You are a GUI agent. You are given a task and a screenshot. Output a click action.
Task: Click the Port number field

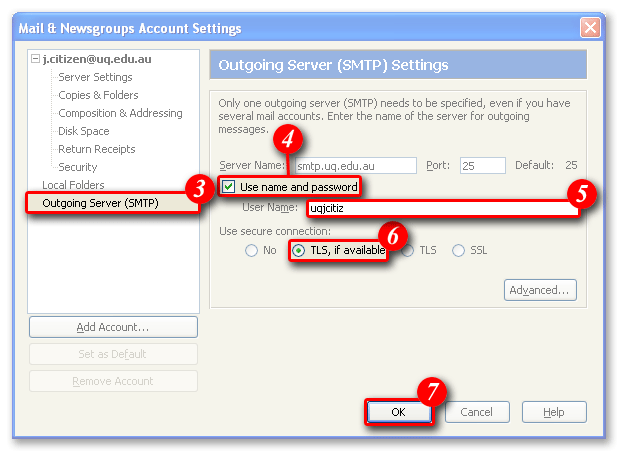(x=481, y=166)
